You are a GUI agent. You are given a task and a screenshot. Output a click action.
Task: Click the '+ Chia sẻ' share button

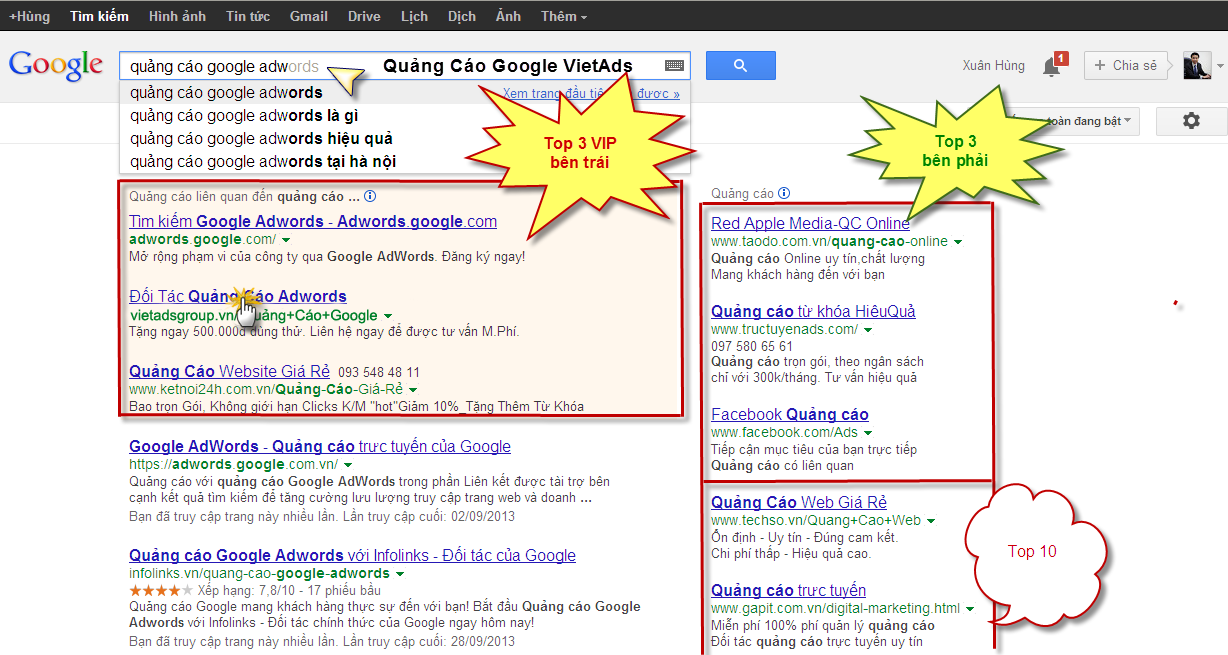point(1127,66)
